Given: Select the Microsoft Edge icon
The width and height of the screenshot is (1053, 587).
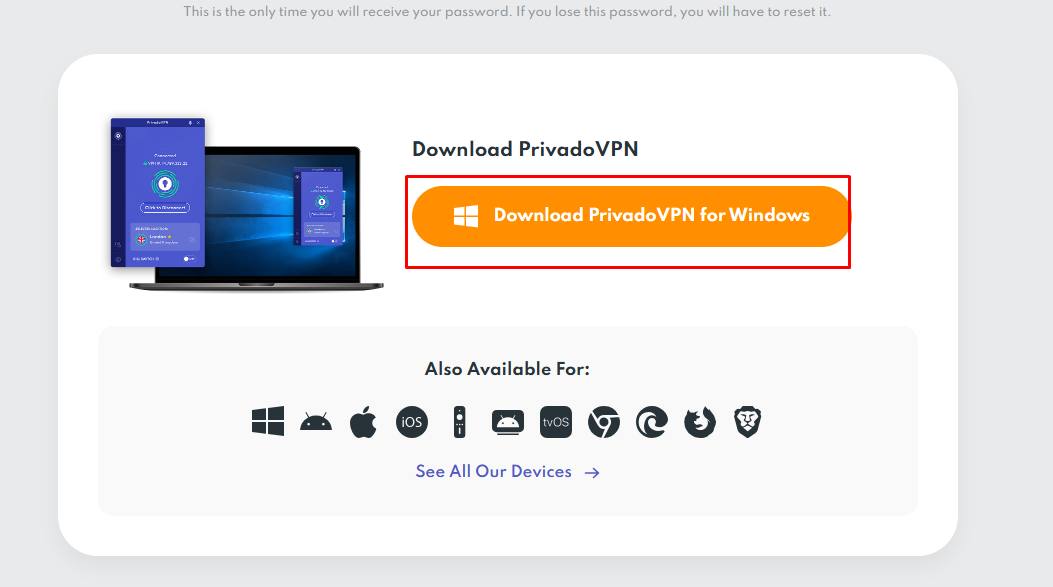Looking at the screenshot, I should (651, 421).
